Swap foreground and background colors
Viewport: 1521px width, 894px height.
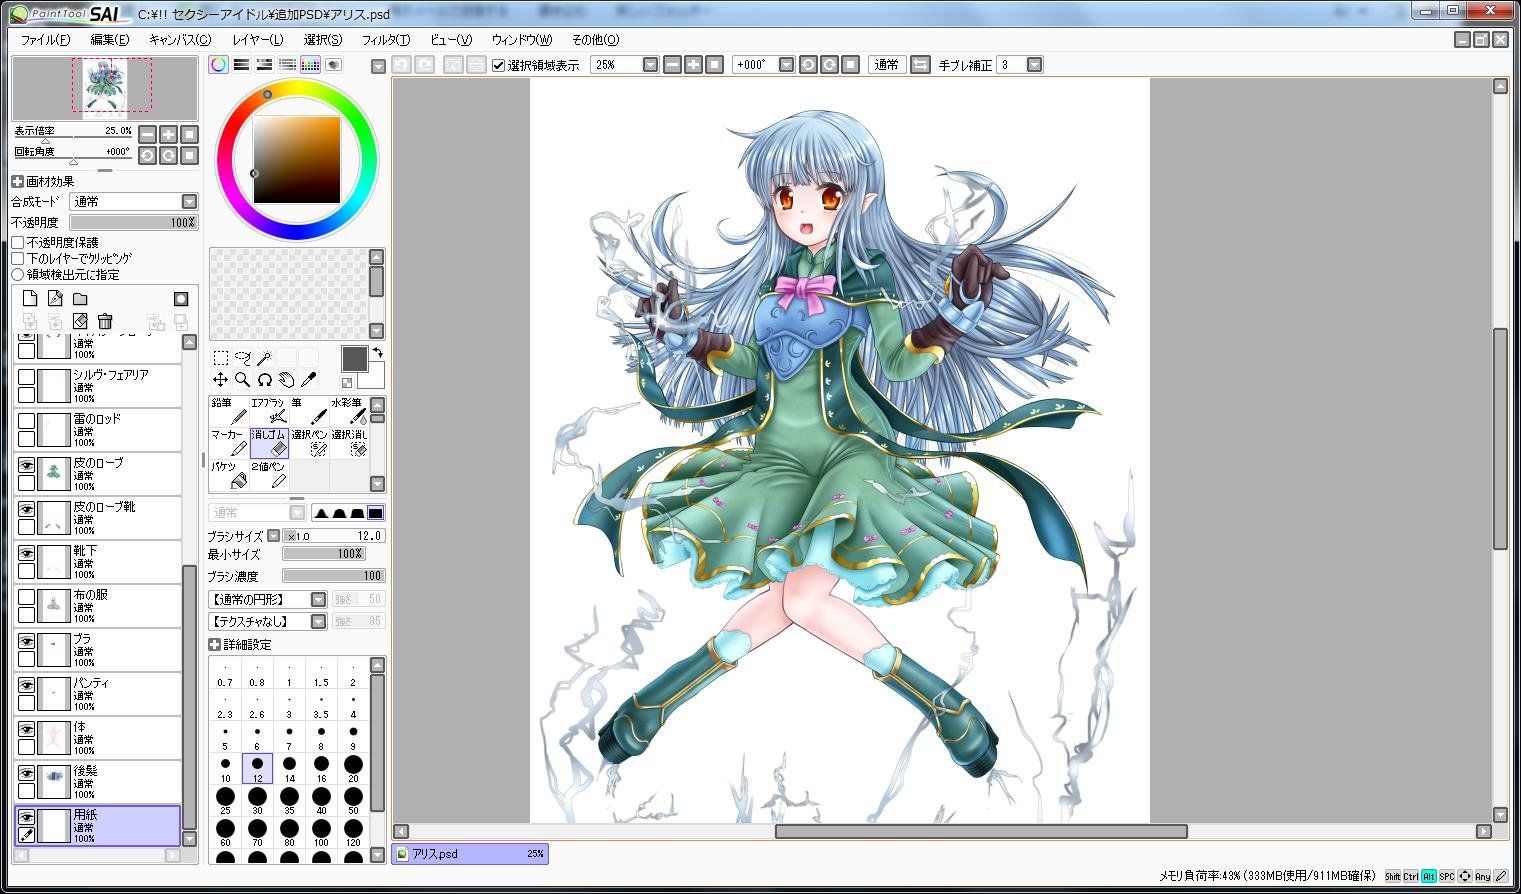point(377,353)
